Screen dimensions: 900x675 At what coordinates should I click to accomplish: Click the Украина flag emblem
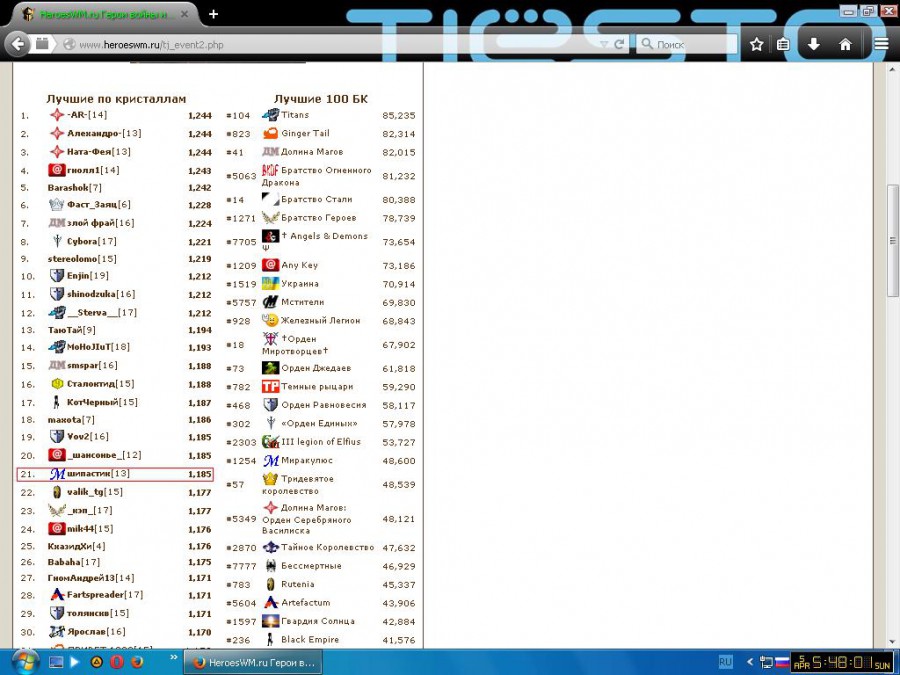point(270,283)
